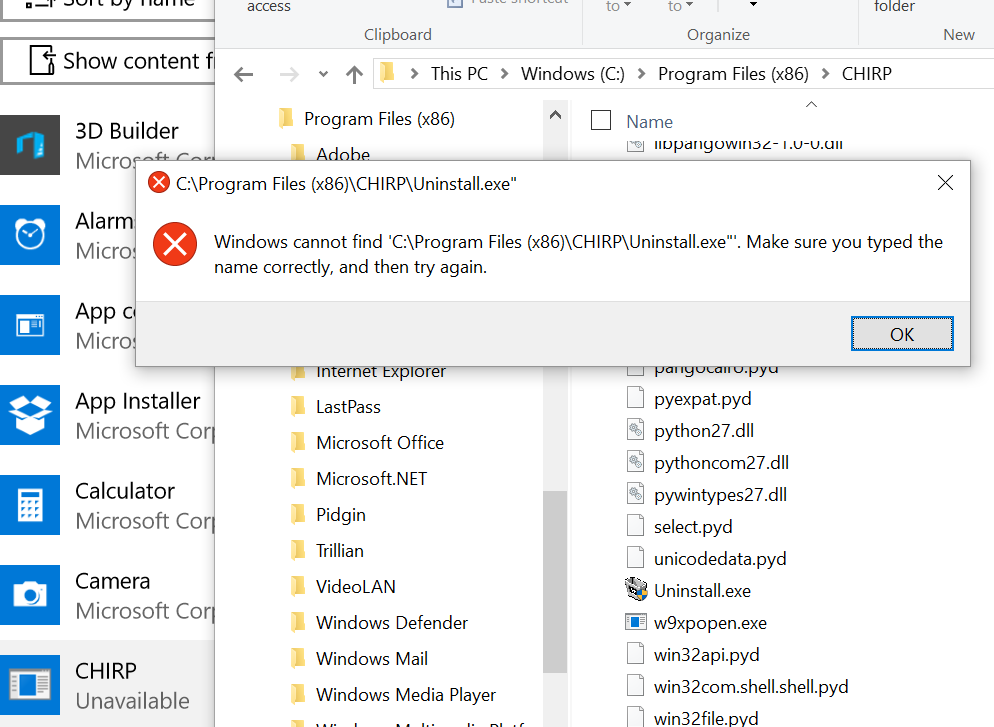Screen dimensions: 994x727
Task: Click the Trillian folder icon
Action: click(298, 550)
